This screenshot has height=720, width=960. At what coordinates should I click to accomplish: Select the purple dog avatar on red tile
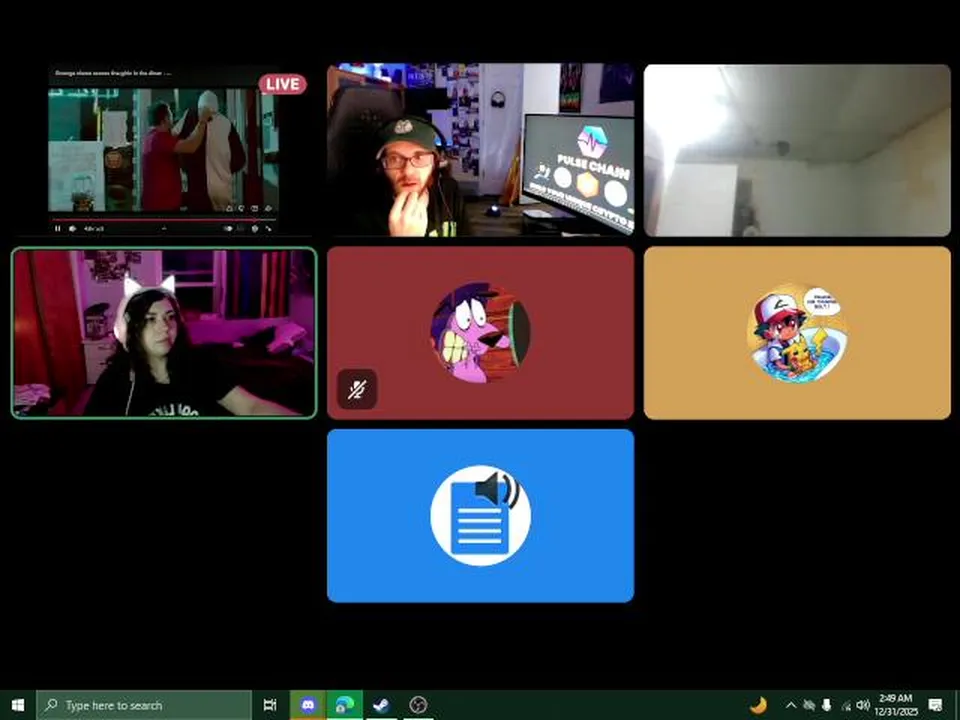tap(481, 332)
